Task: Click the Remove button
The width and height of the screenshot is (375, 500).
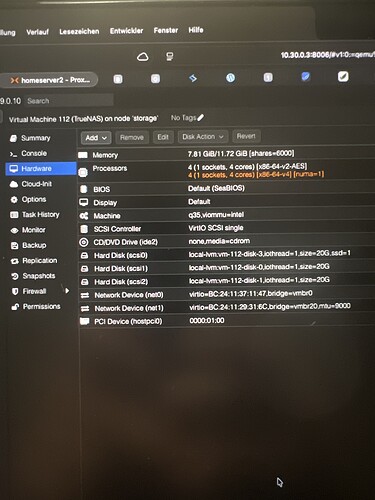Action: 132,137
